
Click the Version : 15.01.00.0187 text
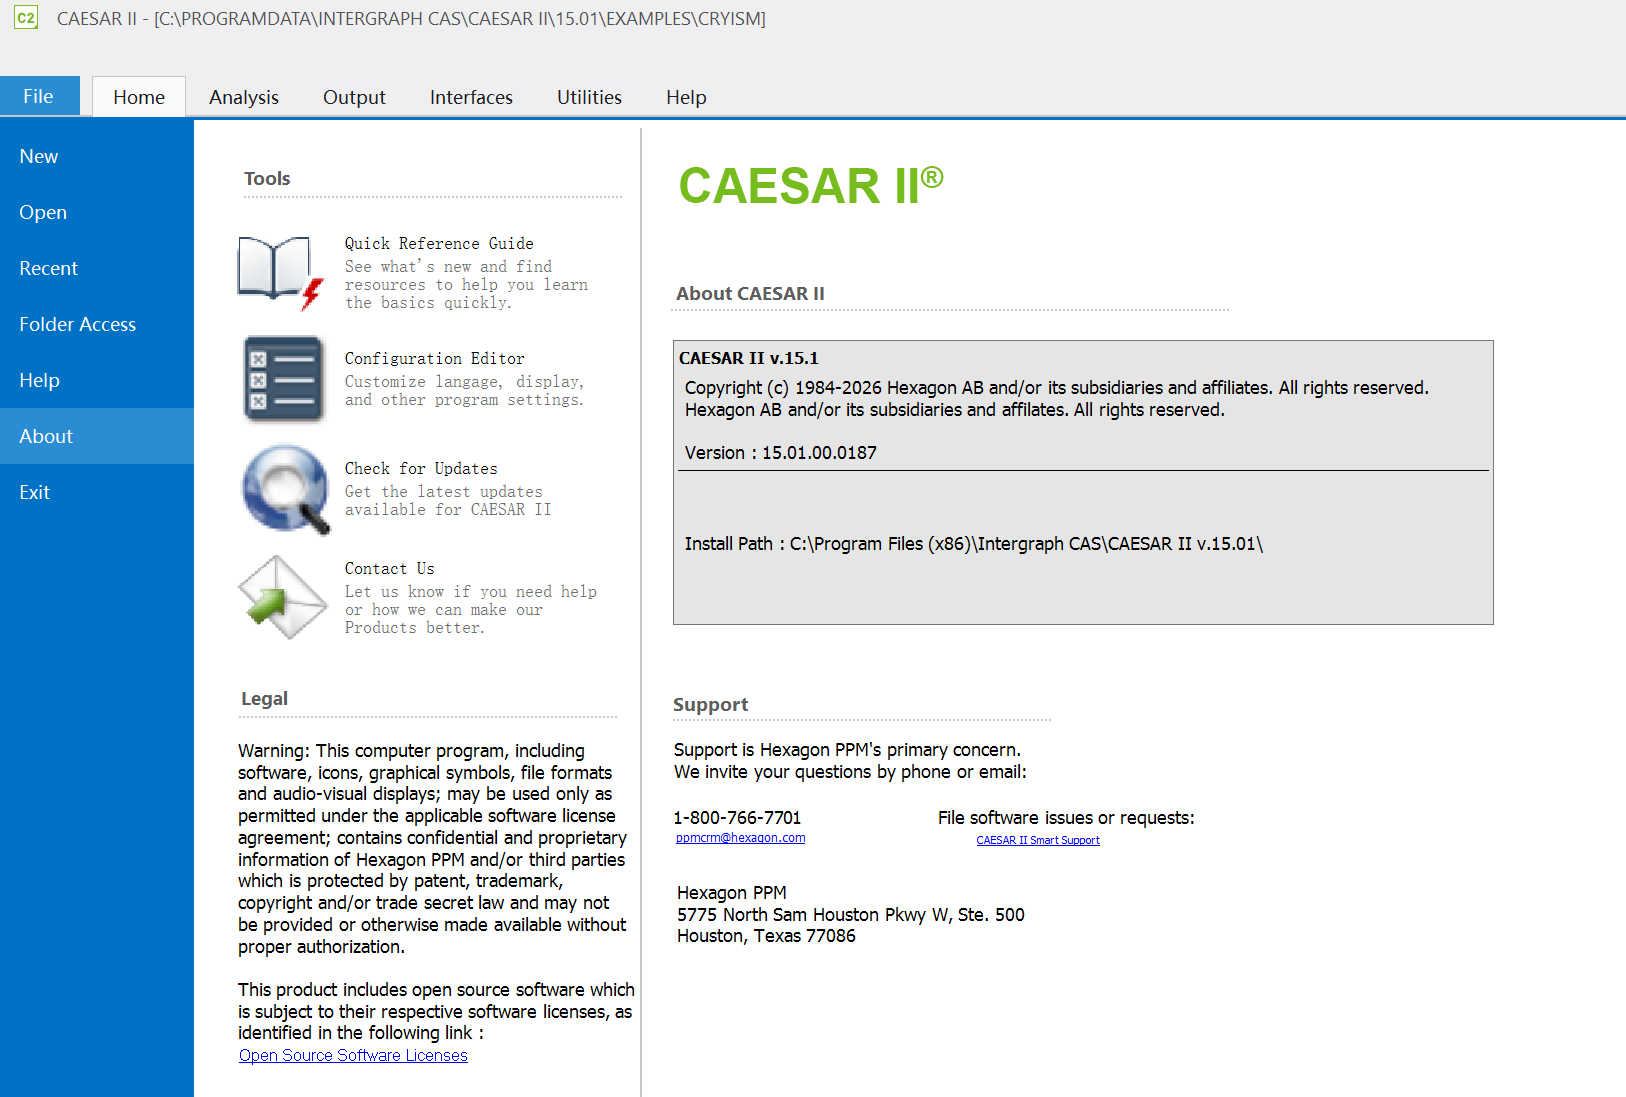tap(781, 453)
